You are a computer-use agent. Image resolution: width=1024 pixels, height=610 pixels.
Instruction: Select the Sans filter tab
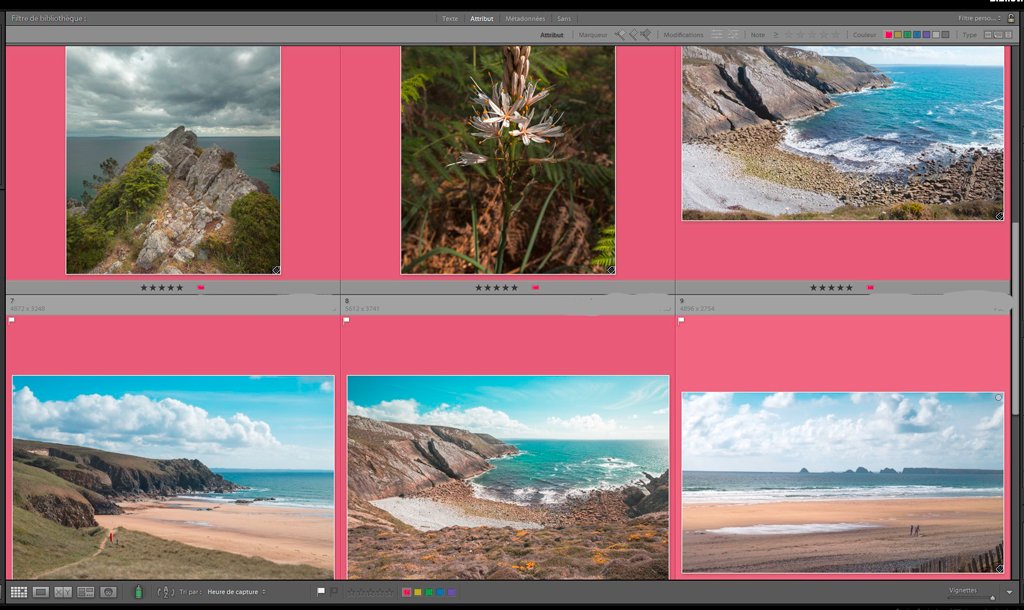click(564, 18)
